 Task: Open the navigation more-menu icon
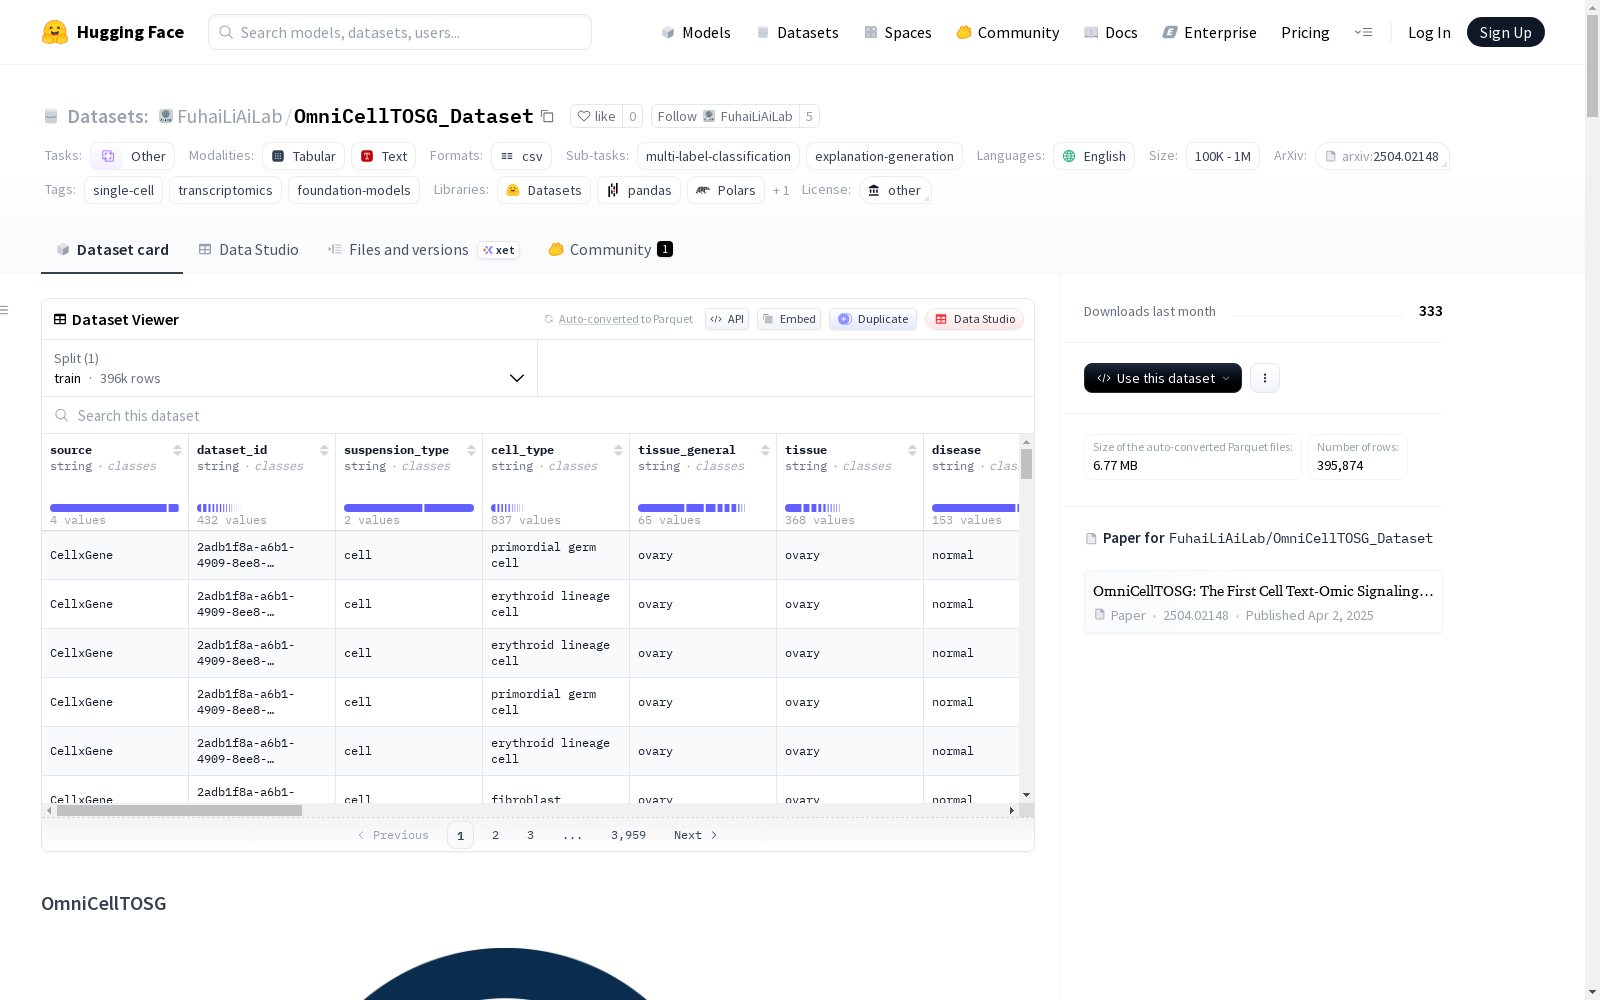[x=1363, y=32]
